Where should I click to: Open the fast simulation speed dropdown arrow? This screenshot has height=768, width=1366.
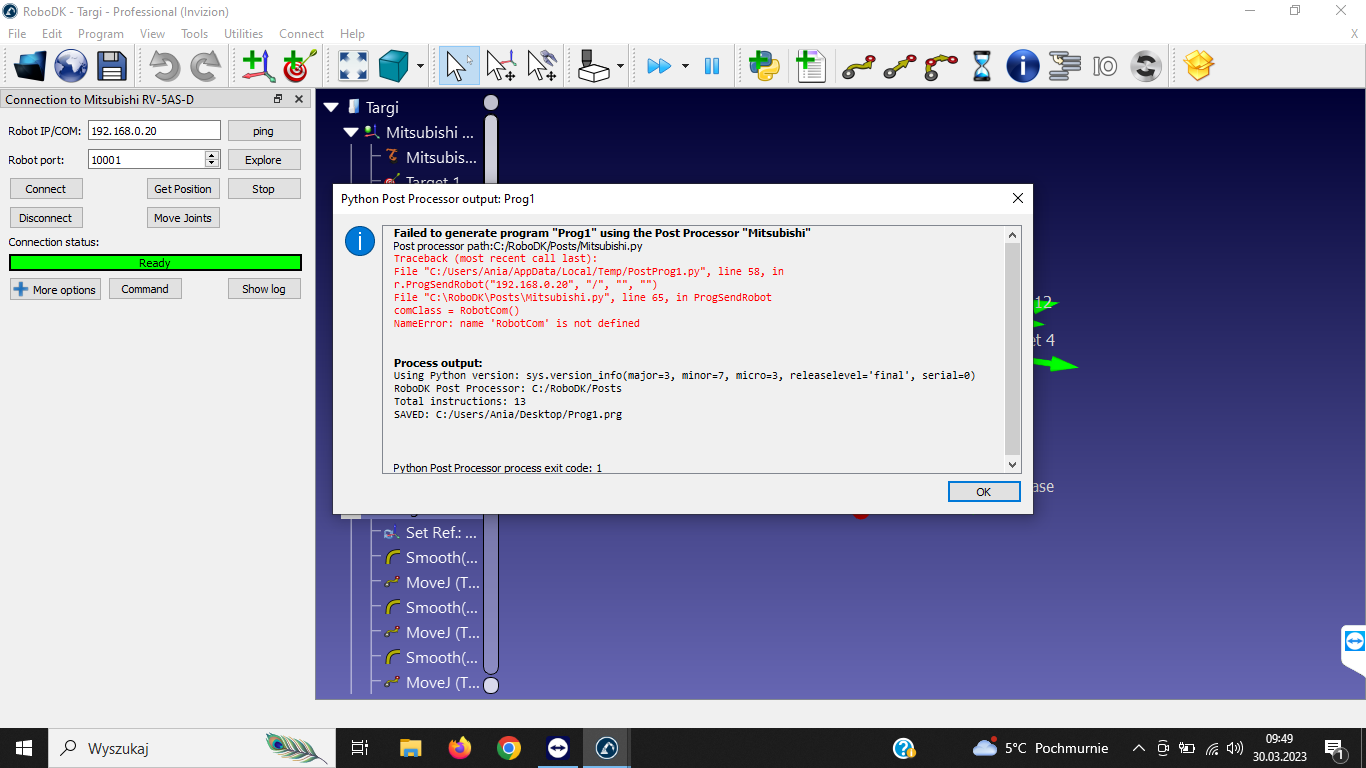[x=685, y=67]
